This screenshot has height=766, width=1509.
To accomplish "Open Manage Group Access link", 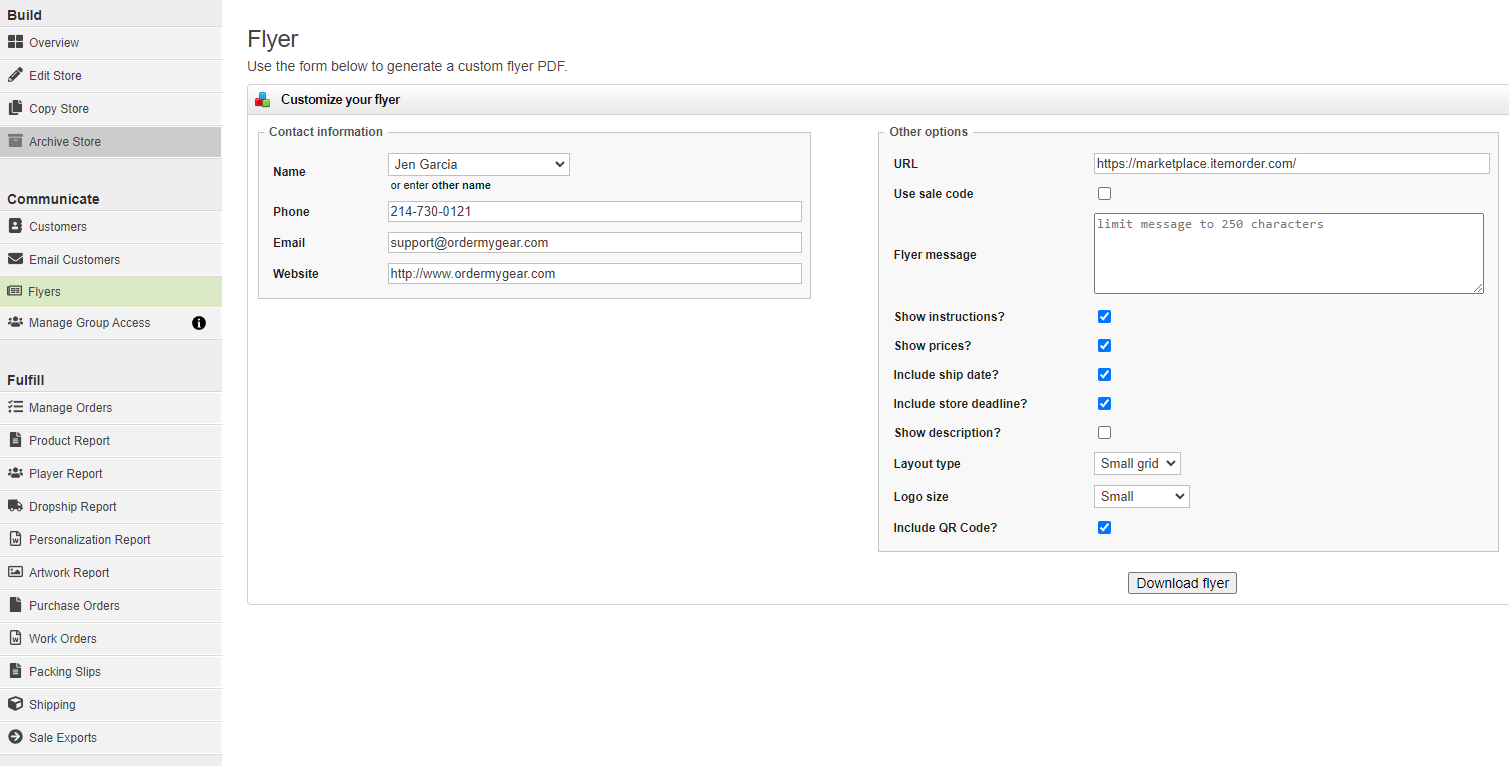I will [x=90, y=323].
